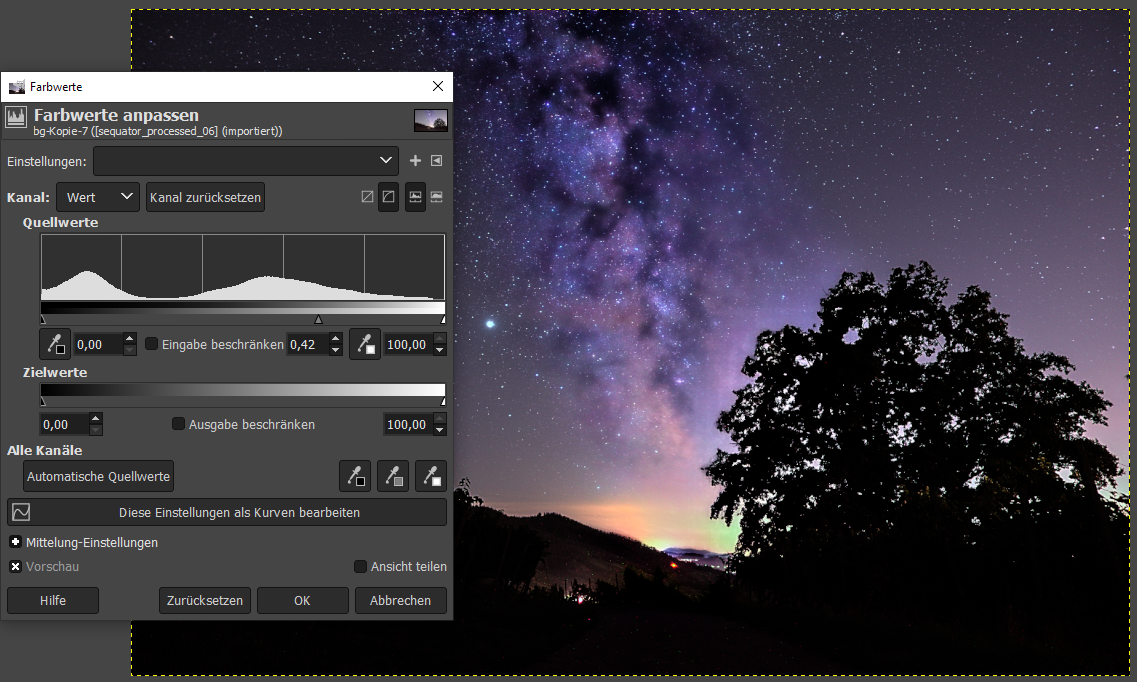Click Automatische Quellwerte button
Image resolution: width=1137 pixels, height=682 pixels.
click(x=99, y=476)
